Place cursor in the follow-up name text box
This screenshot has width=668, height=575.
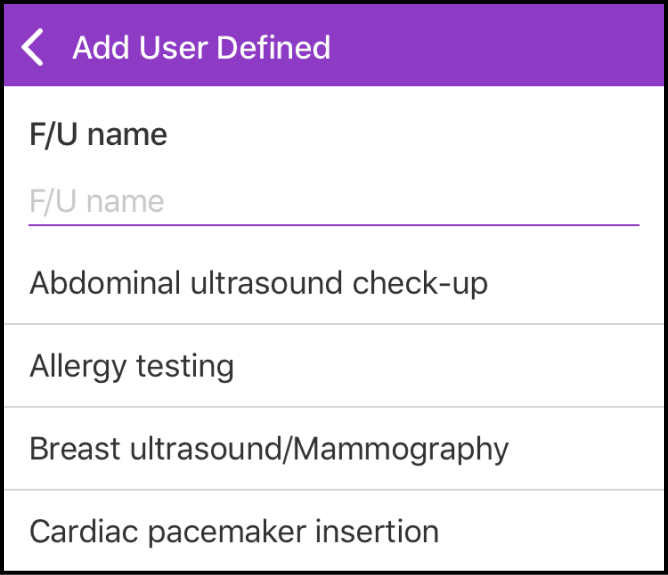click(333, 202)
